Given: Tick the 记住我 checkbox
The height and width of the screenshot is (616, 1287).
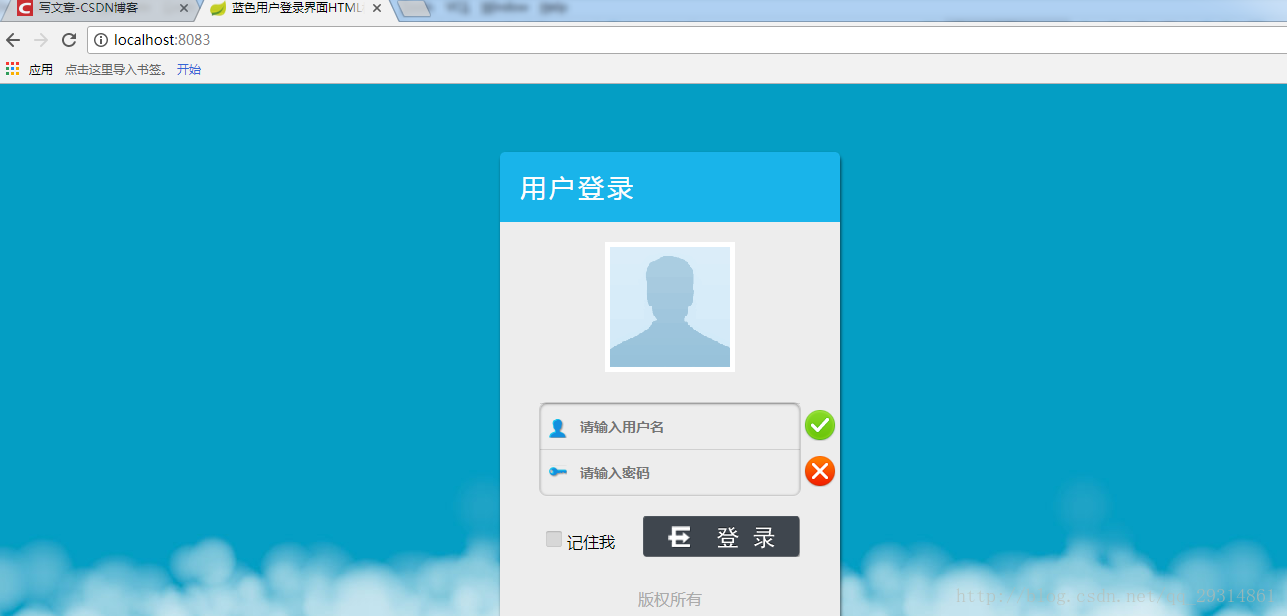Looking at the screenshot, I should pos(554,539).
